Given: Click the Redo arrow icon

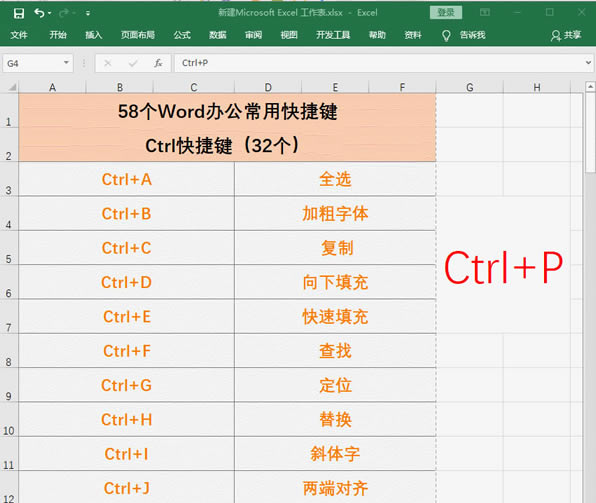Looking at the screenshot, I should click(63, 13).
